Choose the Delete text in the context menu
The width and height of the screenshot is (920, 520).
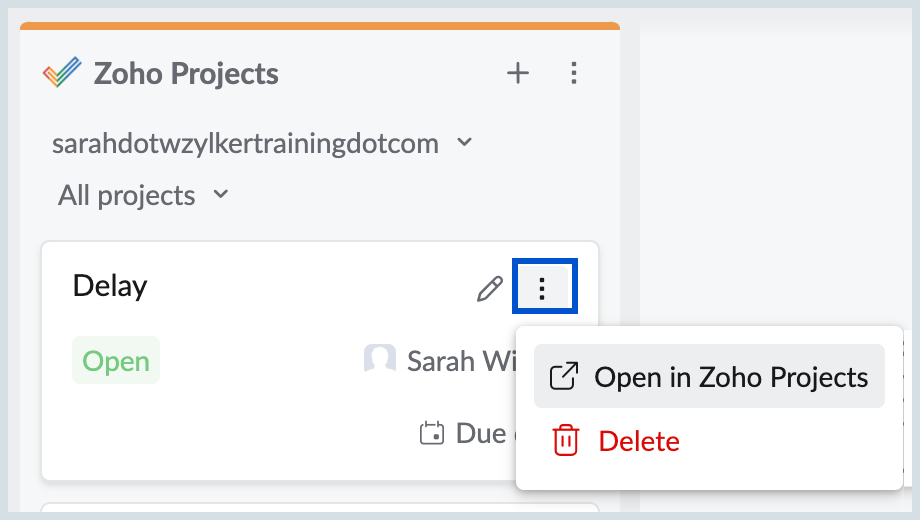[x=639, y=441]
